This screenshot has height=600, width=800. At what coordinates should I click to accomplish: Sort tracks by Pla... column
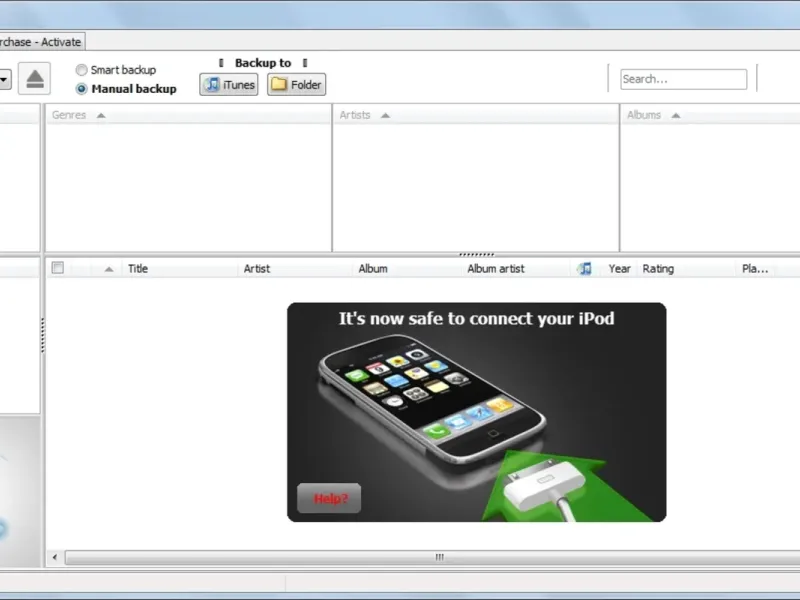[x=755, y=269]
